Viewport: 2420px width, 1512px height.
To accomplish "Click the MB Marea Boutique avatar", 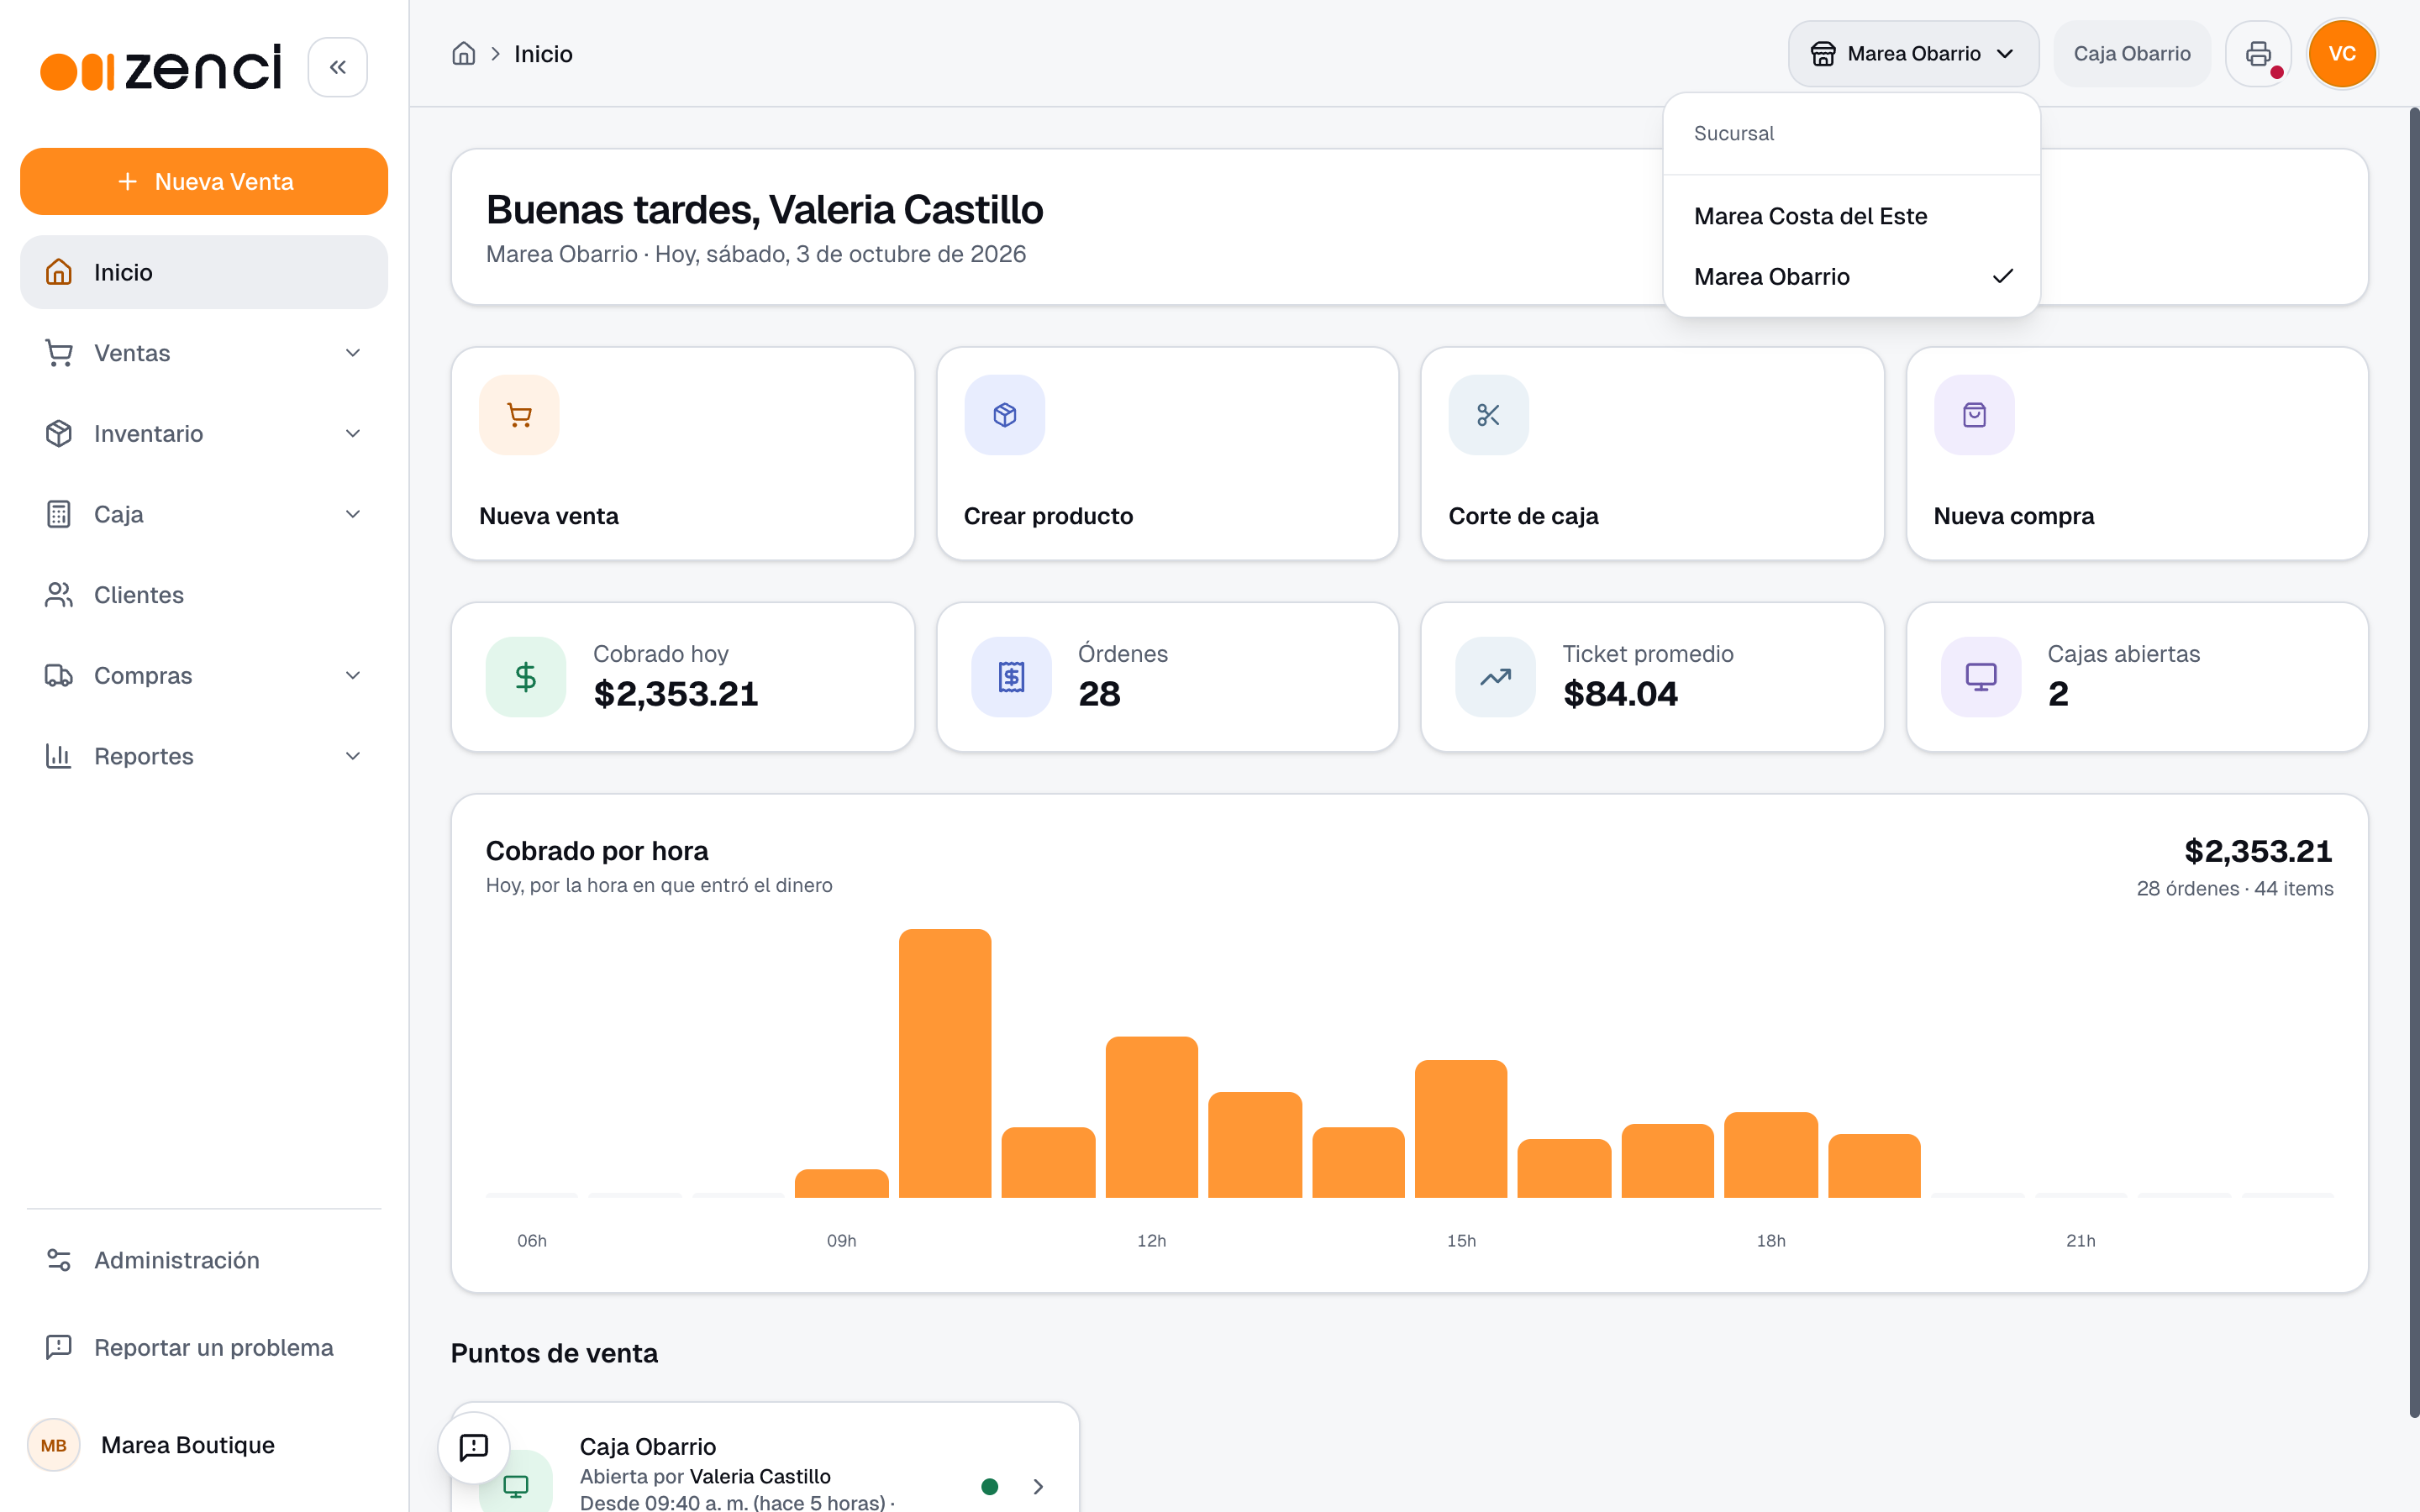I will (53, 1445).
